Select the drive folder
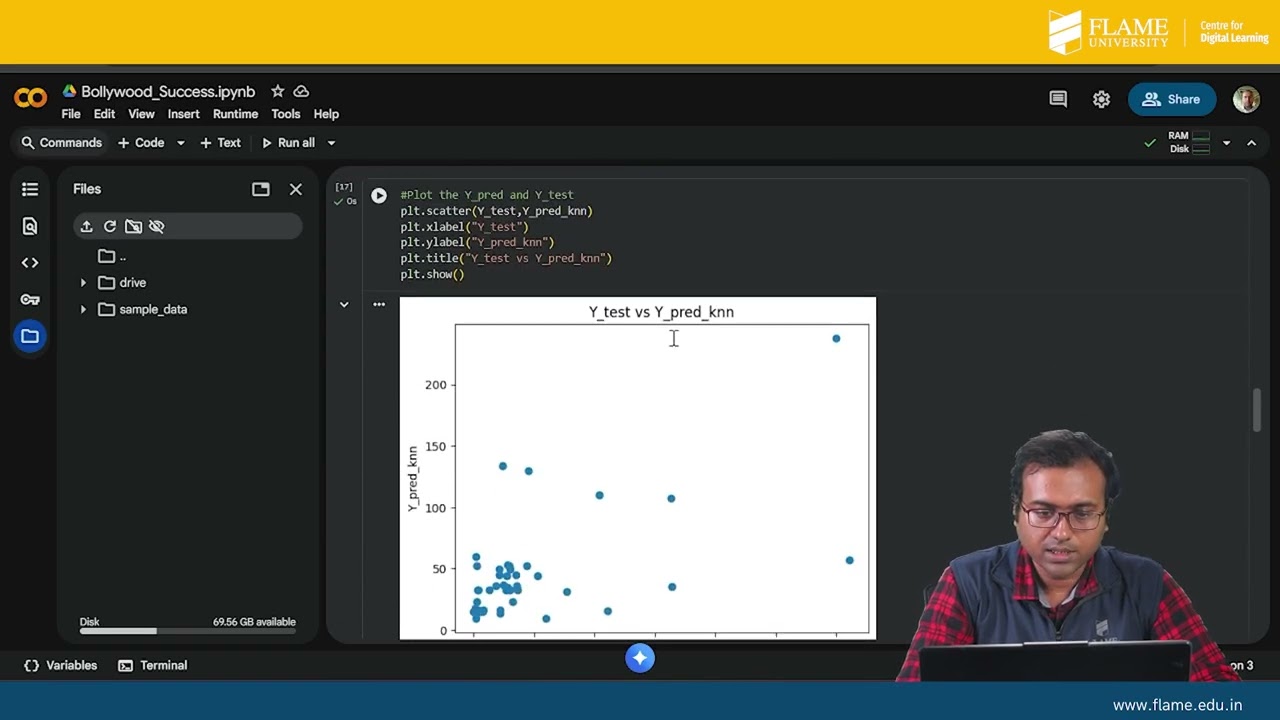1280x720 pixels. click(122, 283)
